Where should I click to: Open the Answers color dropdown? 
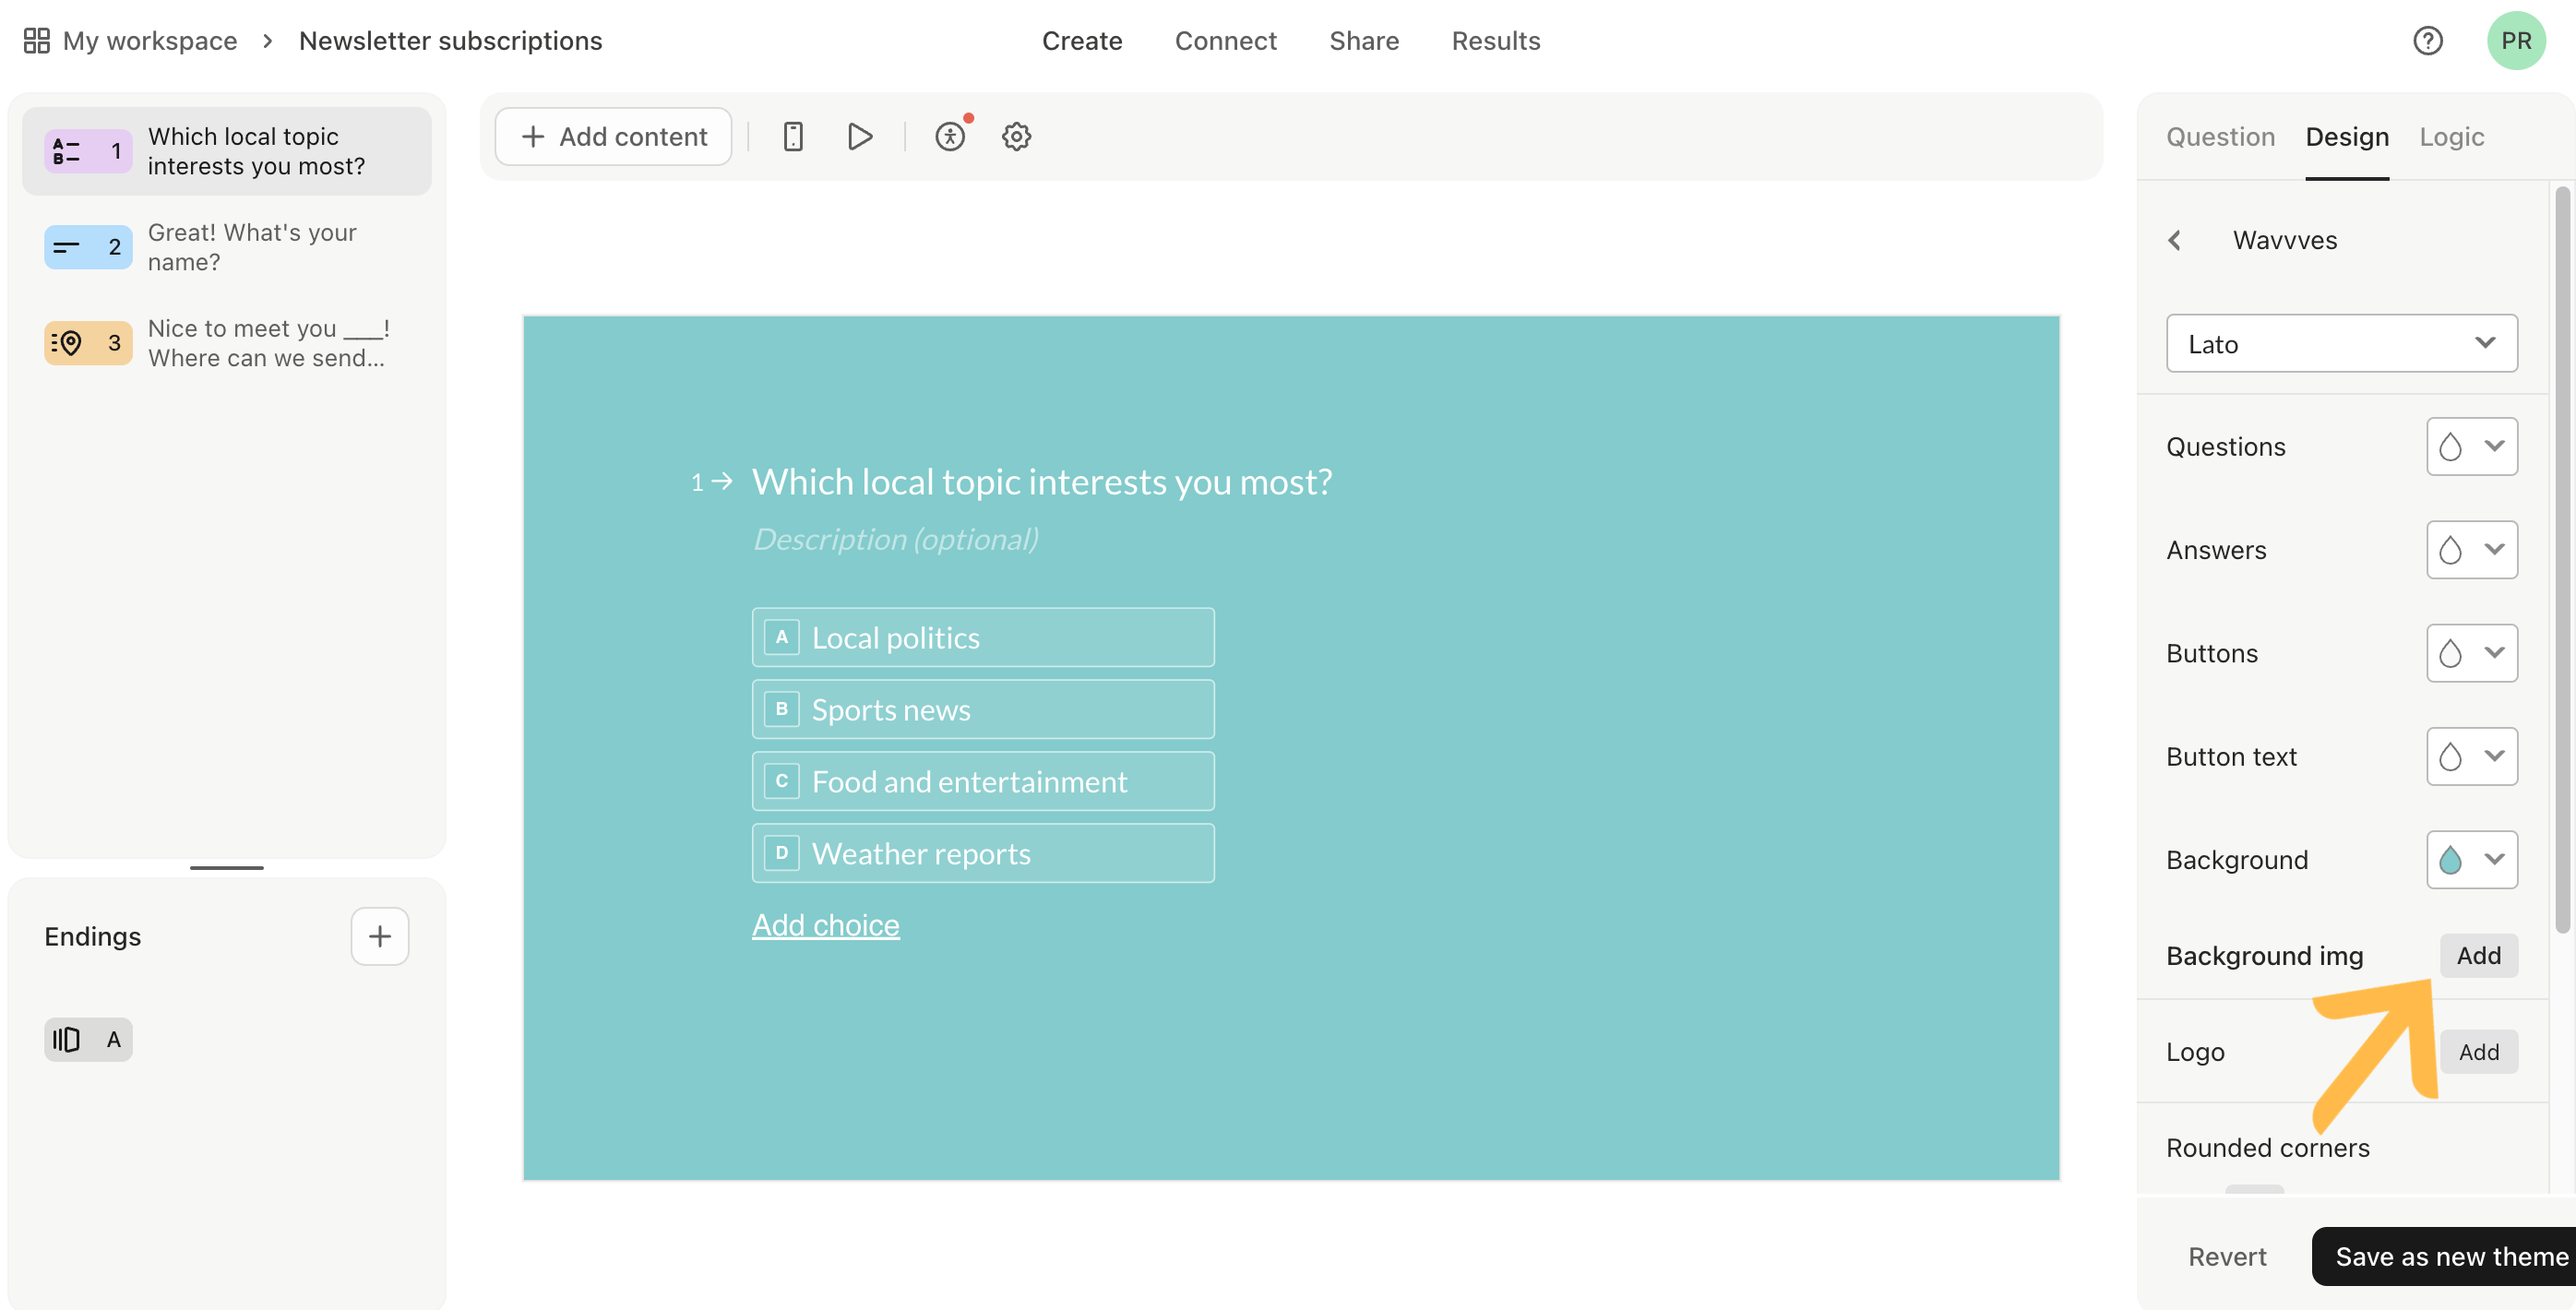2471,550
